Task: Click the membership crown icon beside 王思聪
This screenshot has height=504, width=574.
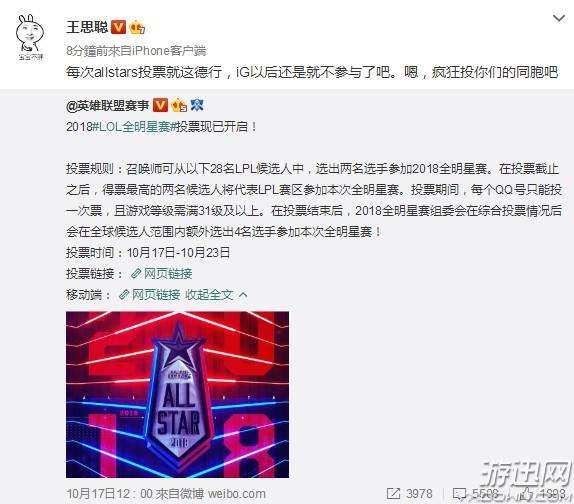Action: [x=137, y=27]
